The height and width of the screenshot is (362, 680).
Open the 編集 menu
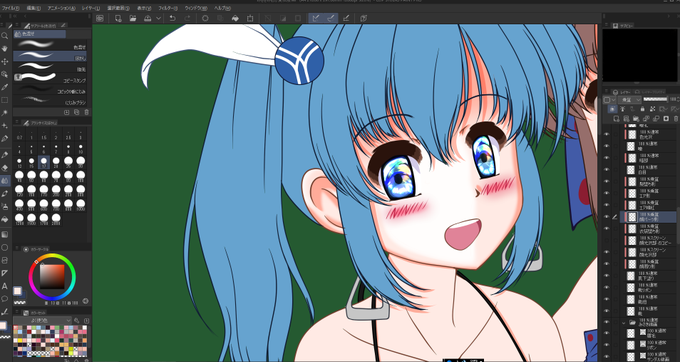tap(33, 8)
